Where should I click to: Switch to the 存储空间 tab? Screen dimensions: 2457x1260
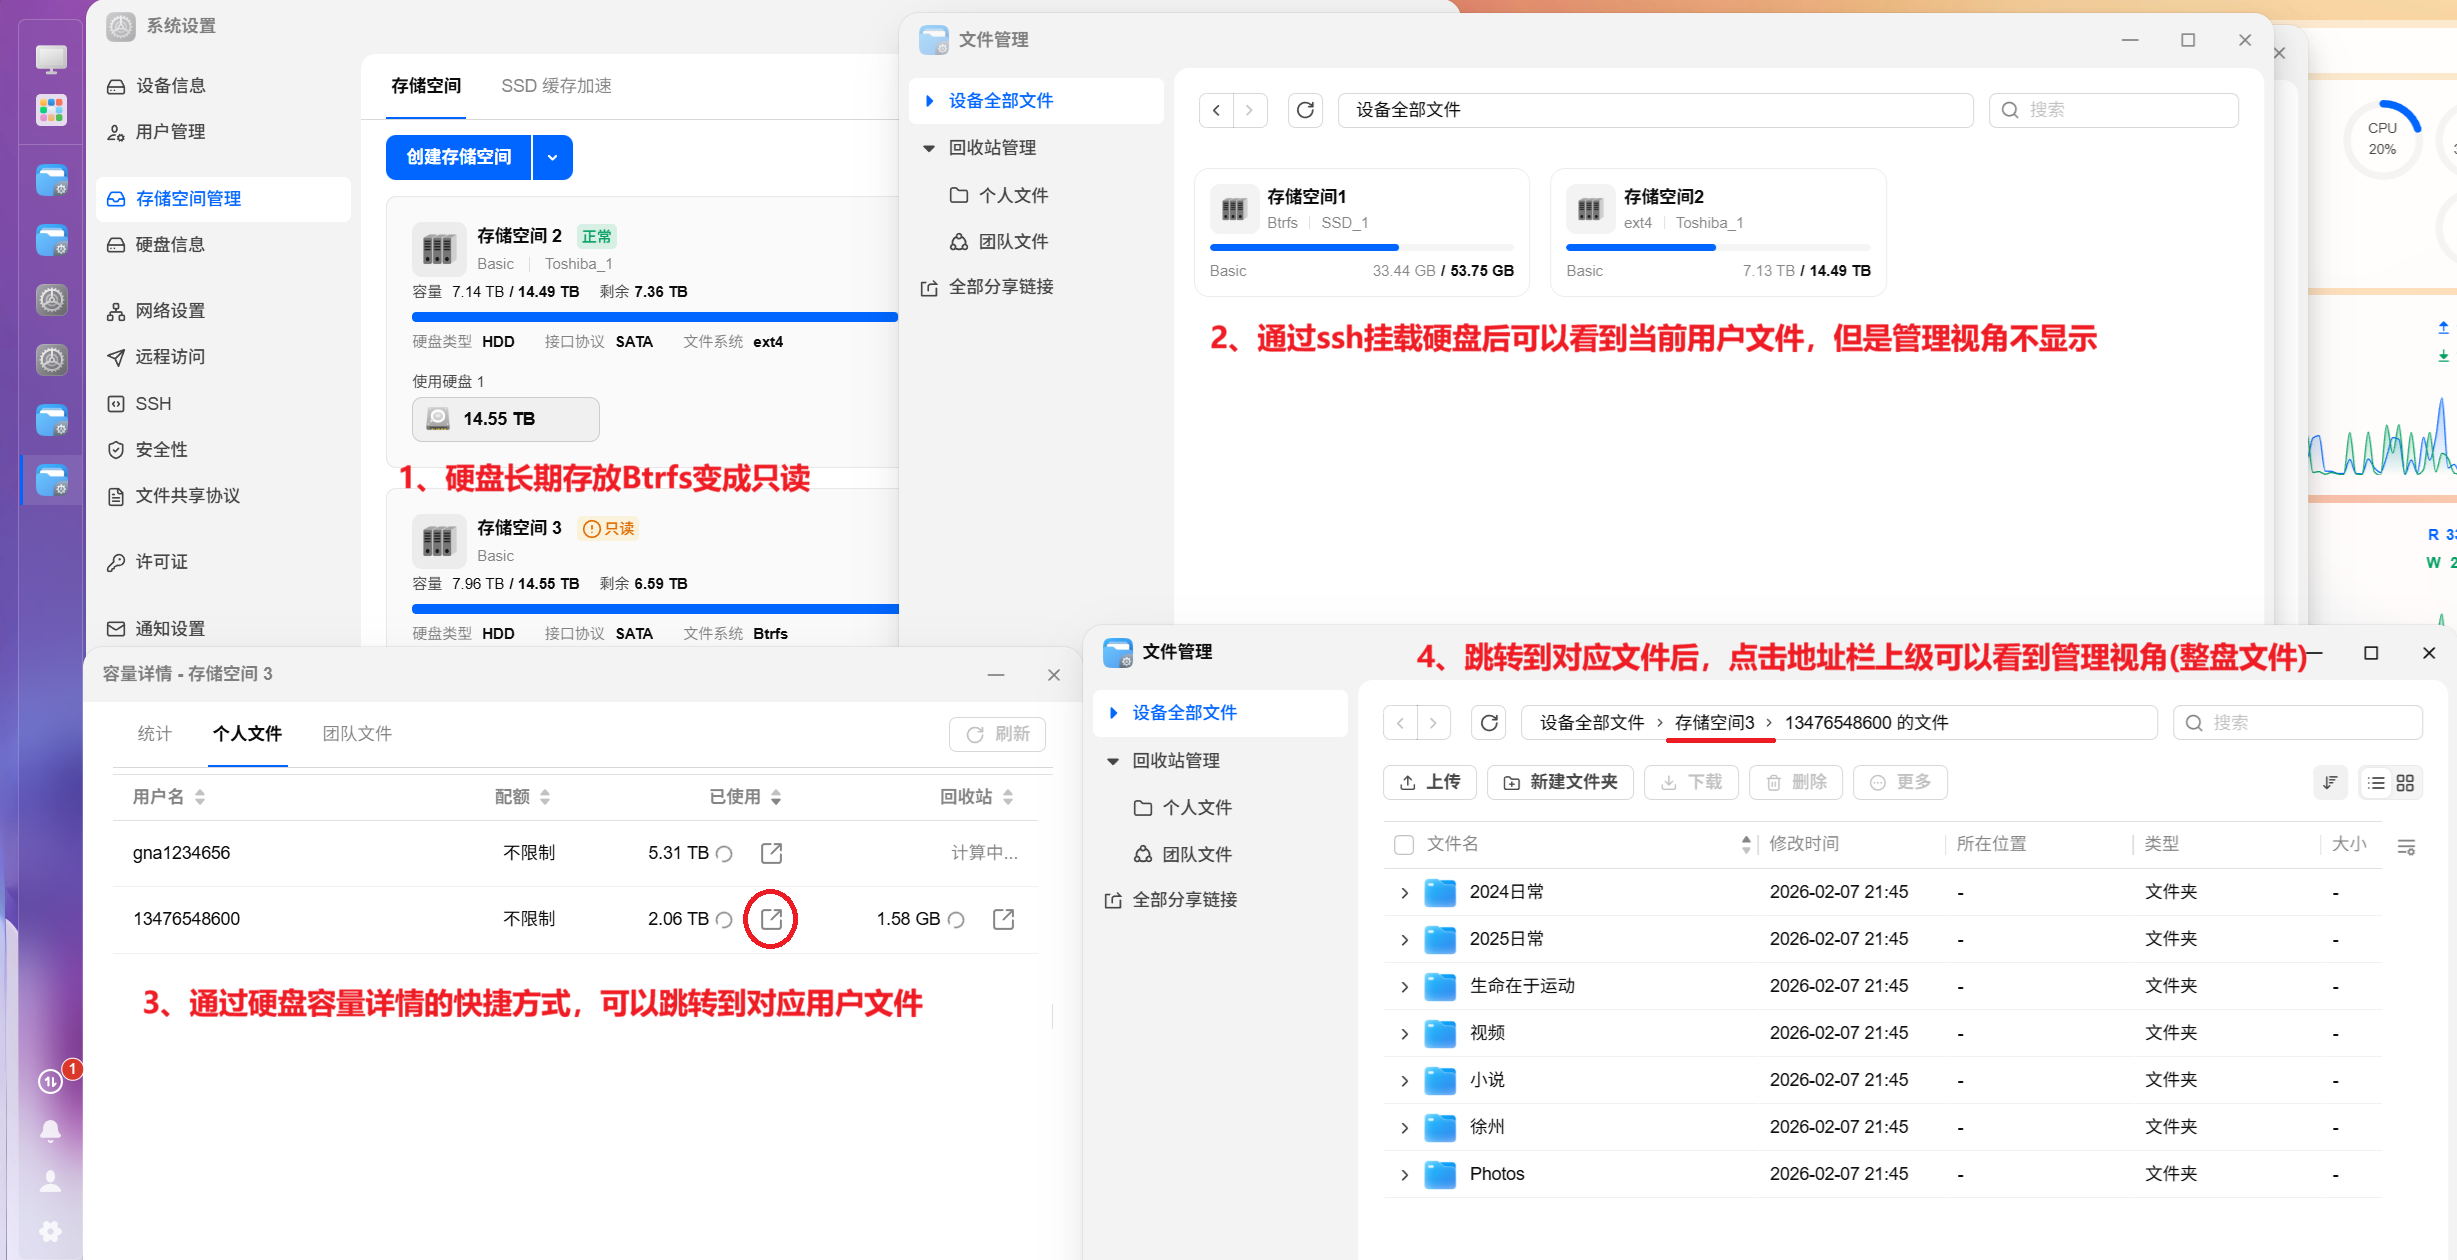[426, 86]
